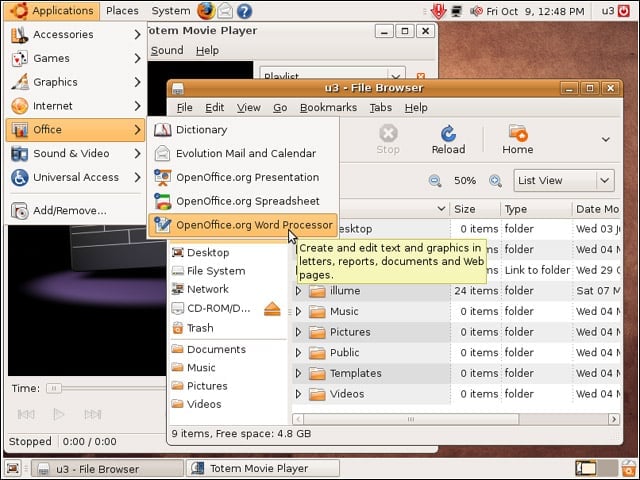Click the horizontal scrollbar in file list

click(411, 419)
